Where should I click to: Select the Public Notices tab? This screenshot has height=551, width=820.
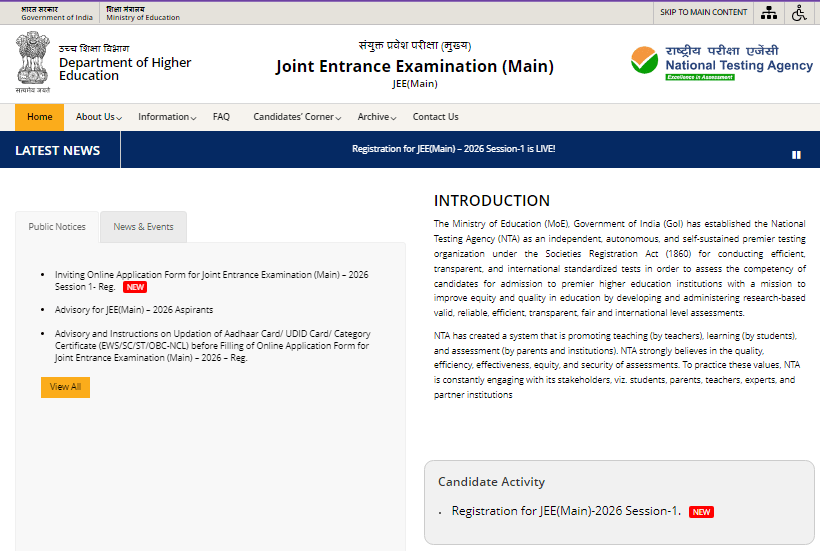57,227
